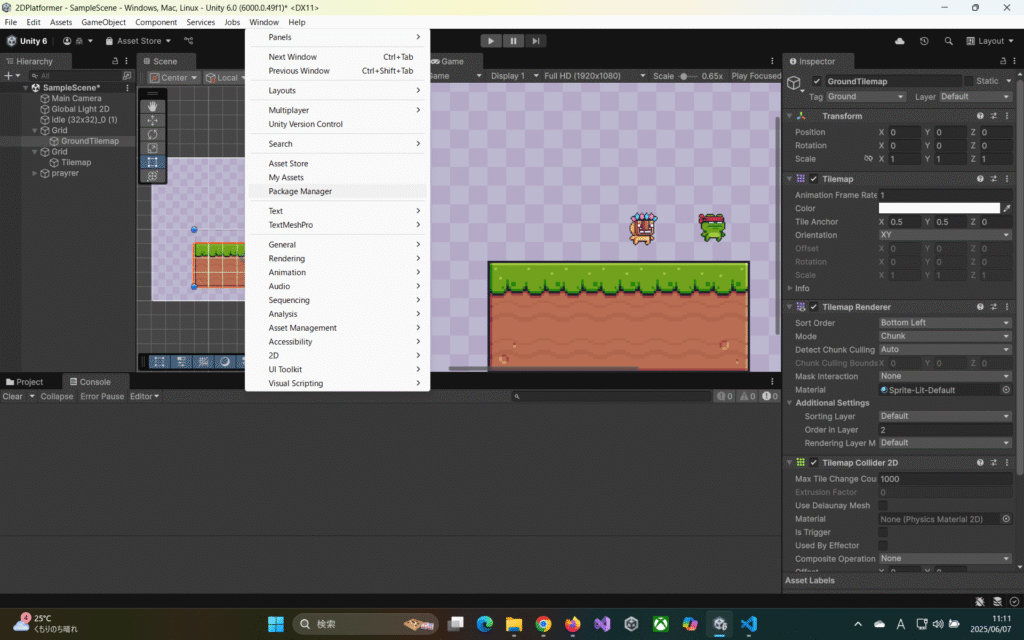Open the Asset Store toolbar button
This screenshot has width=1024, height=640.
click(x=138, y=40)
